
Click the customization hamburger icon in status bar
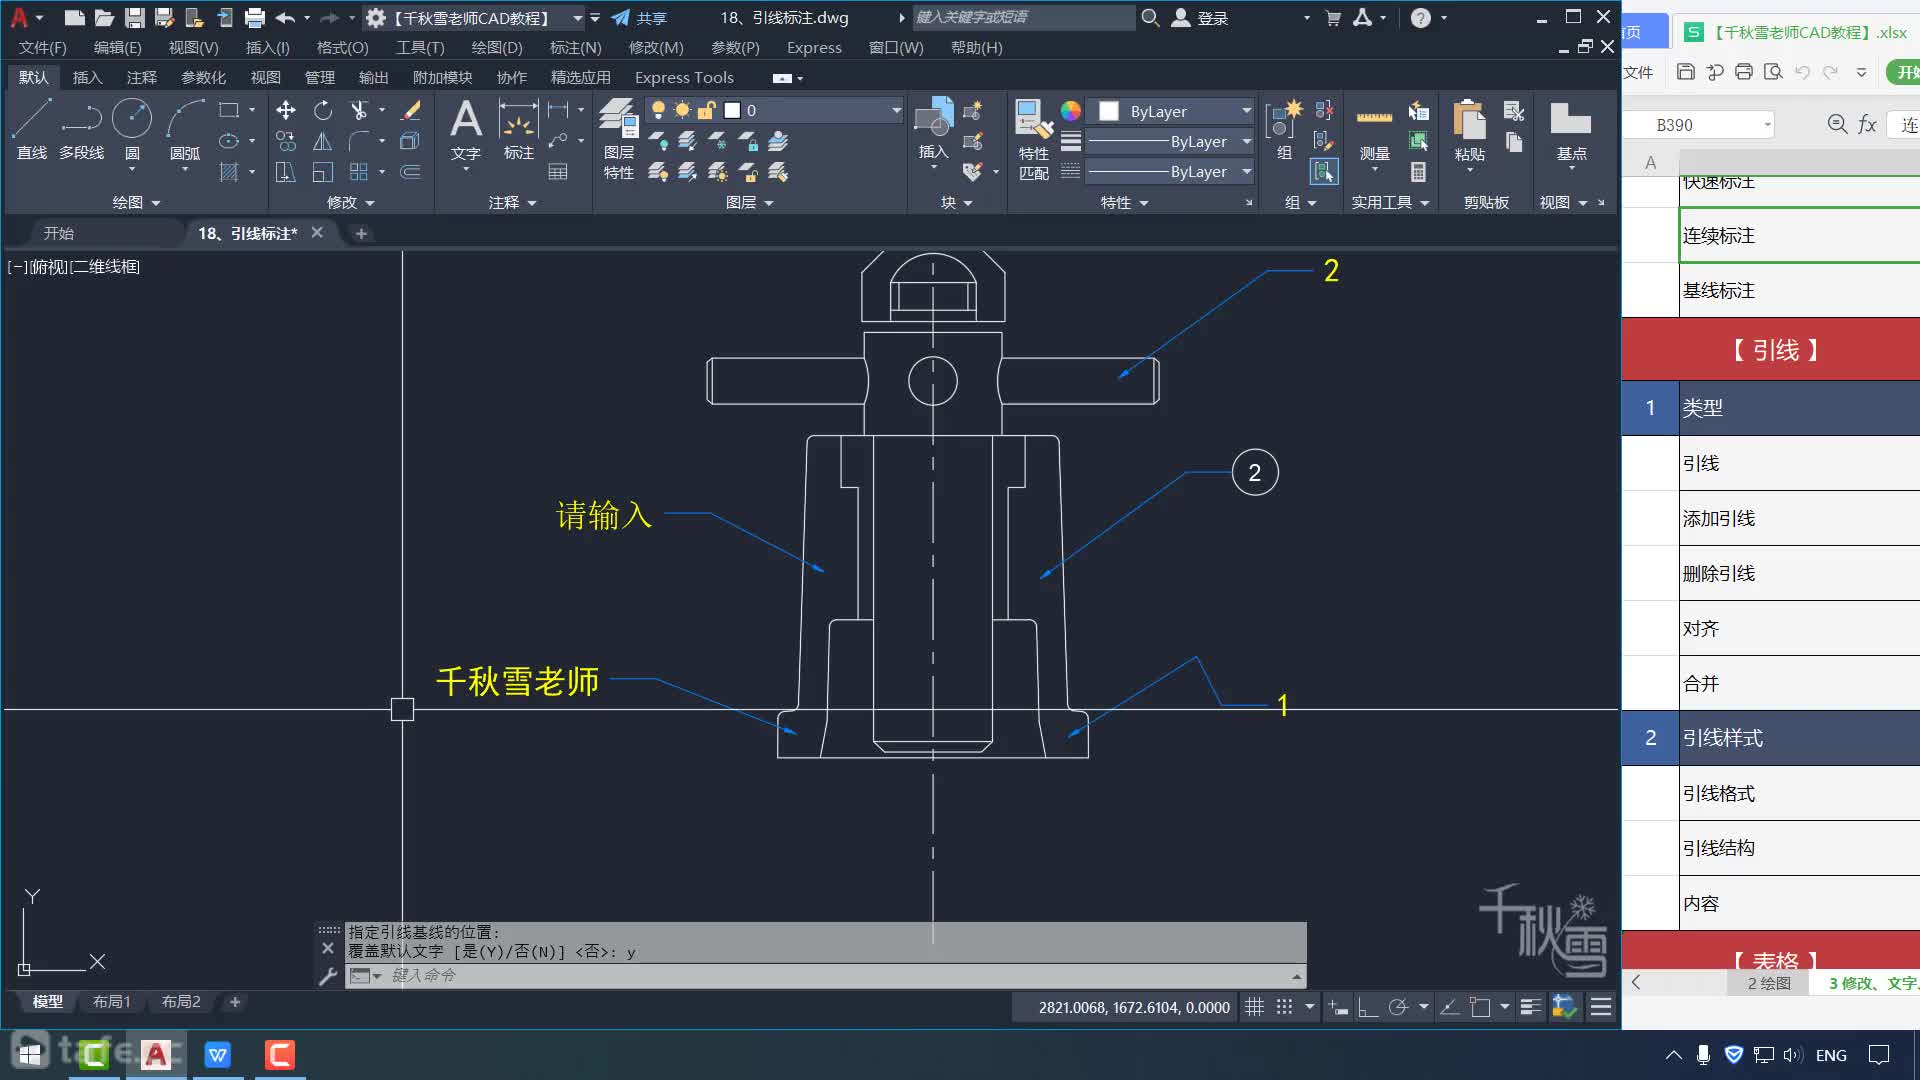coord(1601,1007)
